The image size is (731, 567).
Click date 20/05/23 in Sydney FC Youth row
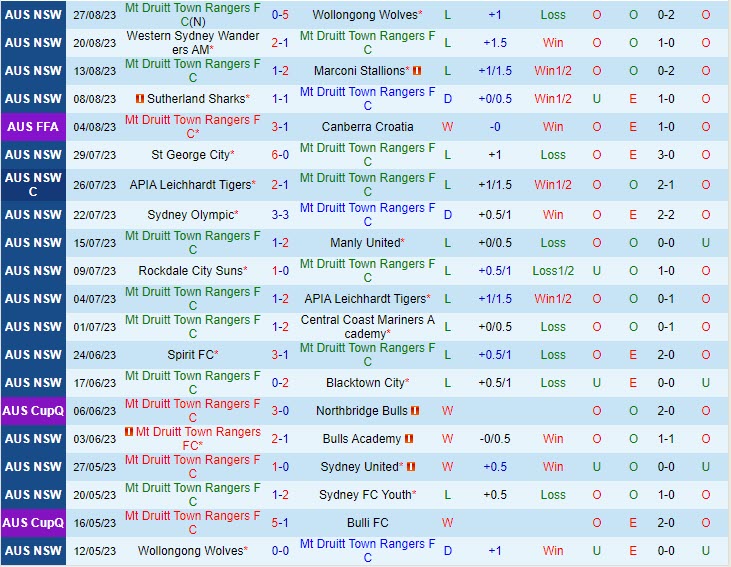tap(95, 495)
